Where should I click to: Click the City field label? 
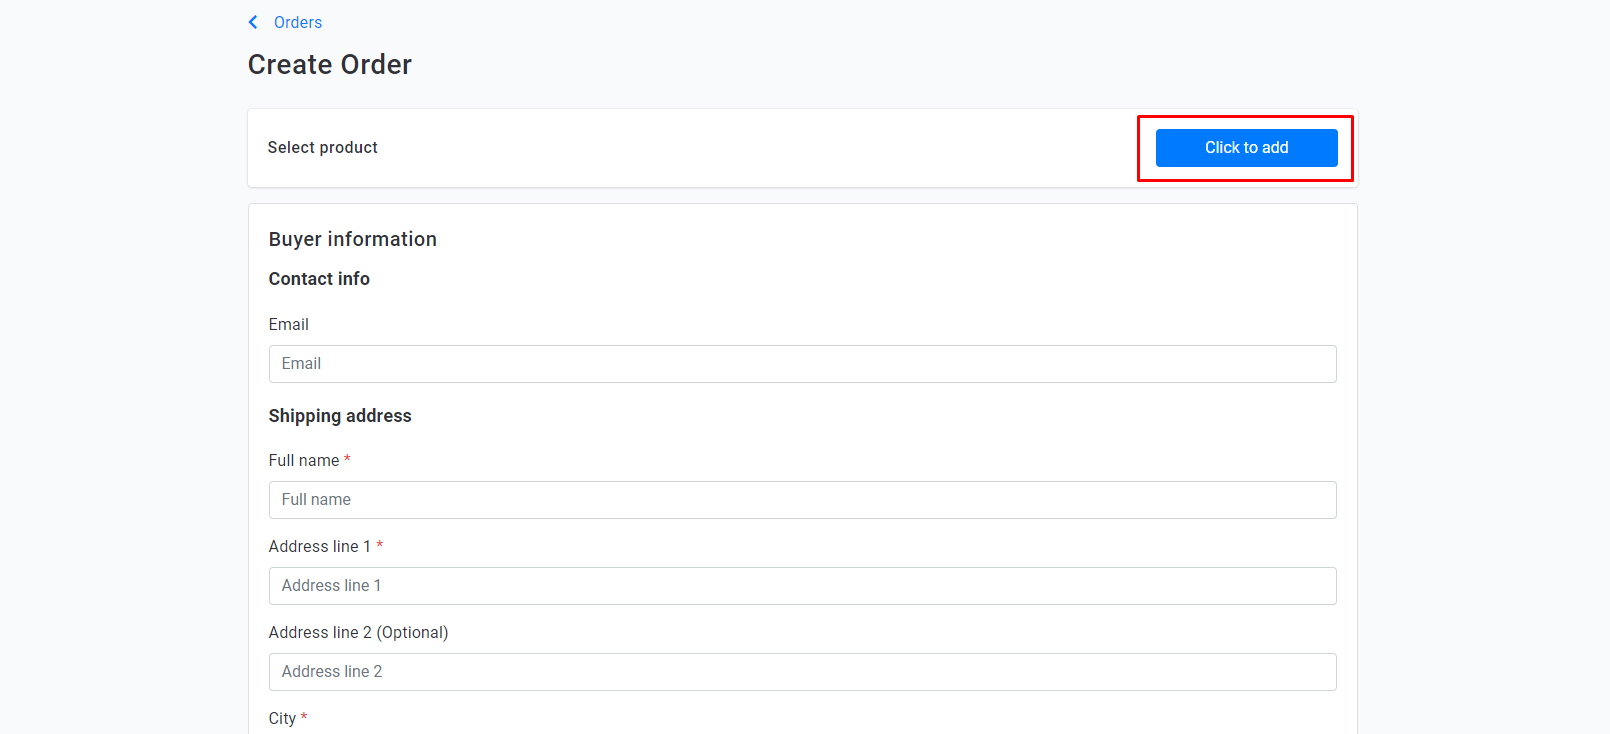282,718
